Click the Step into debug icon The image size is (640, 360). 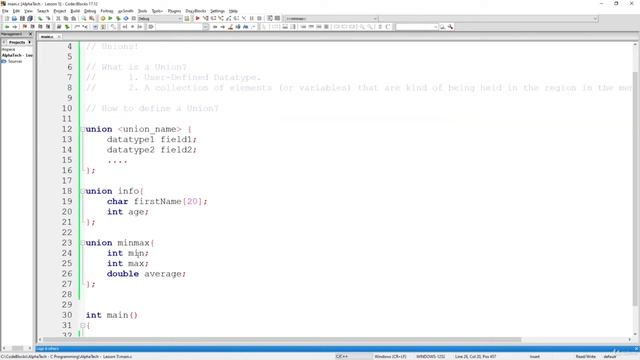pos(221,18)
